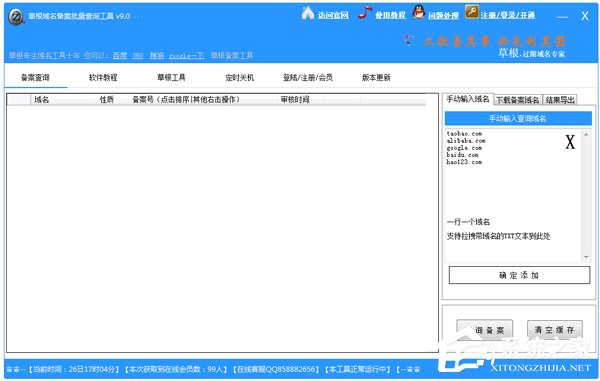
Task: Switch to the 软件教程 tab
Action: pos(103,78)
